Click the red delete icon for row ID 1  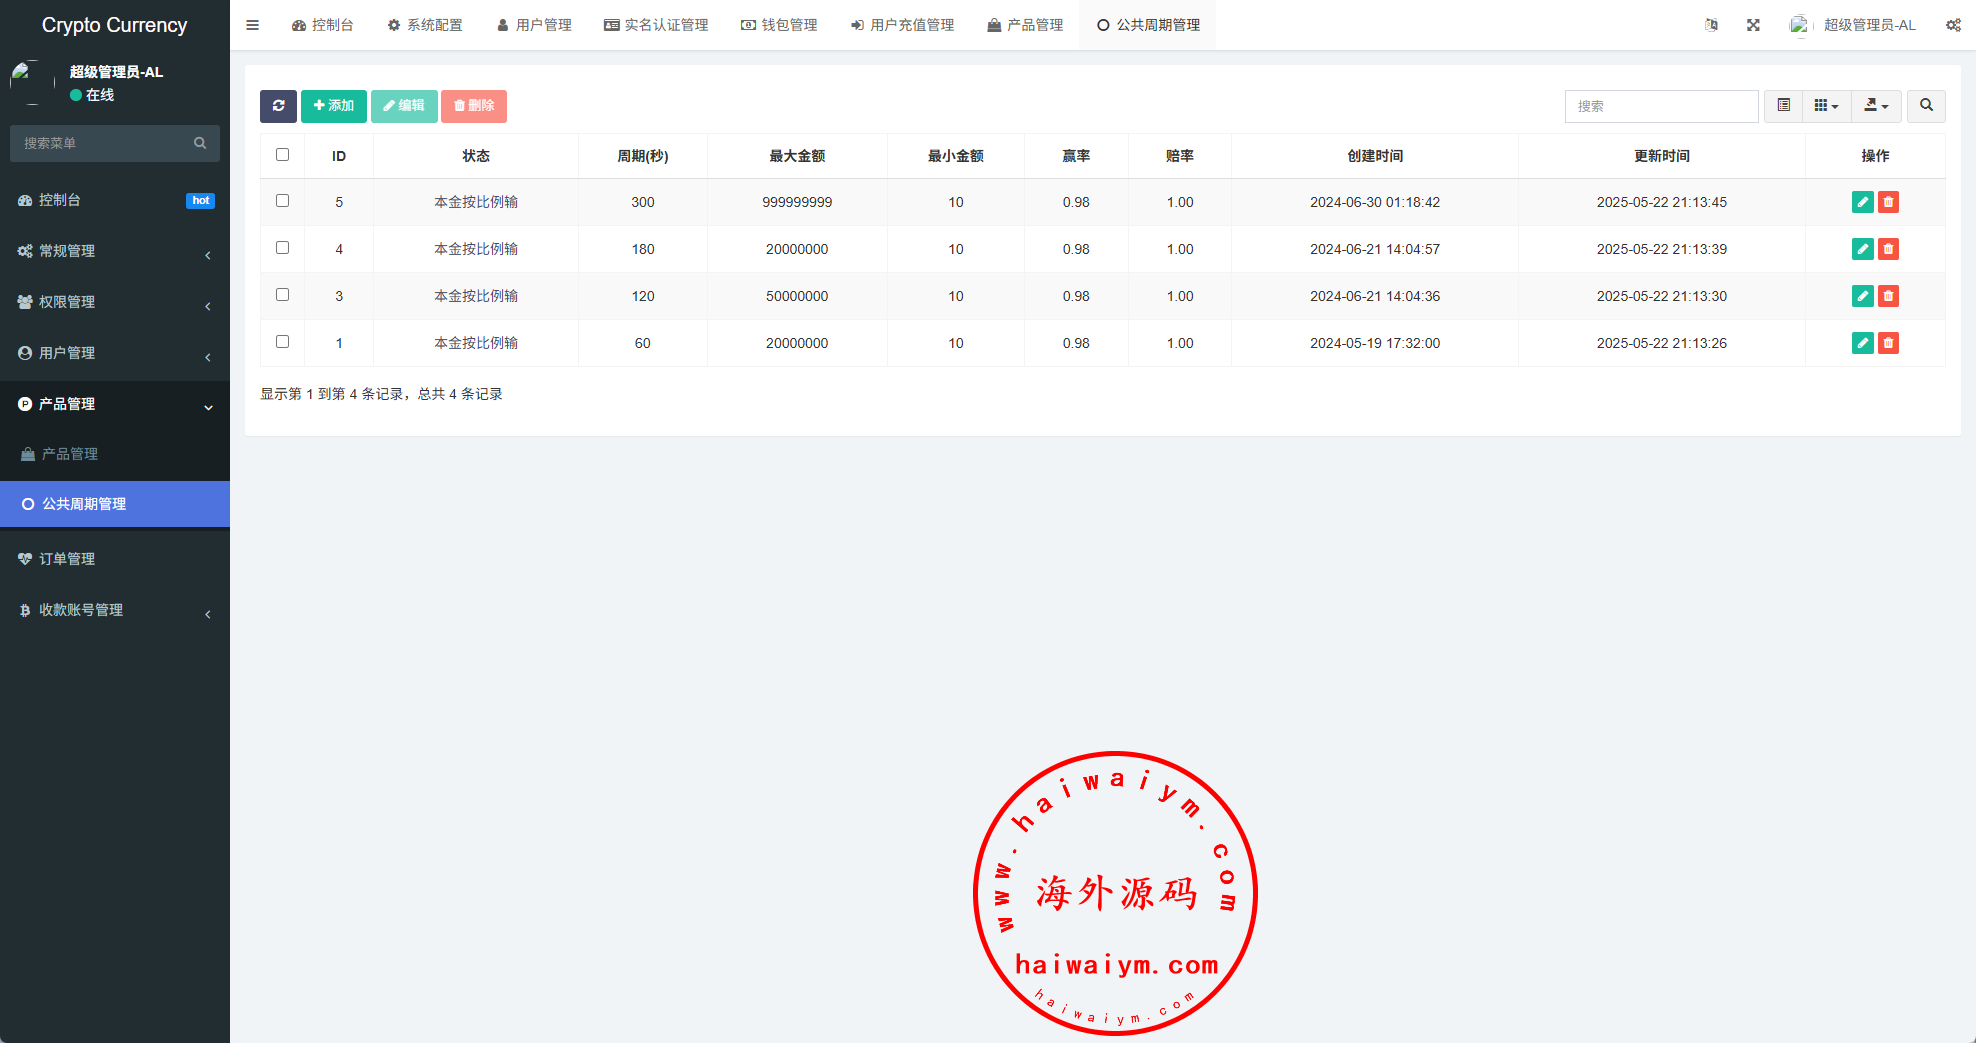(x=1888, y=343)
